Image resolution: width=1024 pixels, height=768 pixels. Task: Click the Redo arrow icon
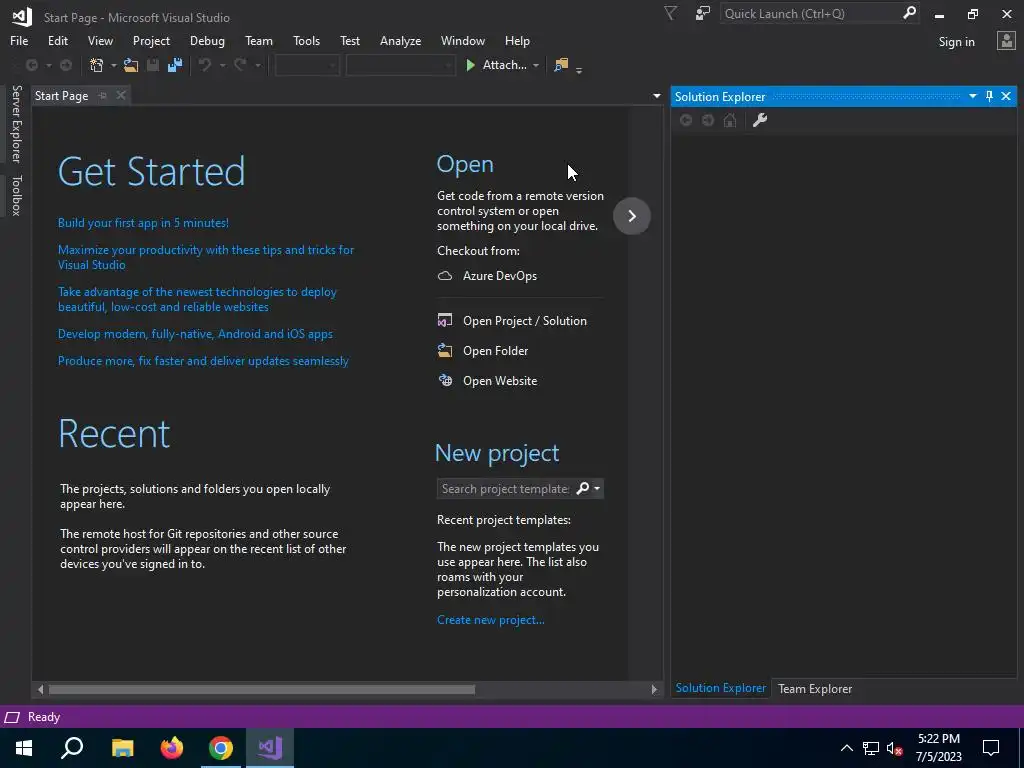tap(240, 65)
